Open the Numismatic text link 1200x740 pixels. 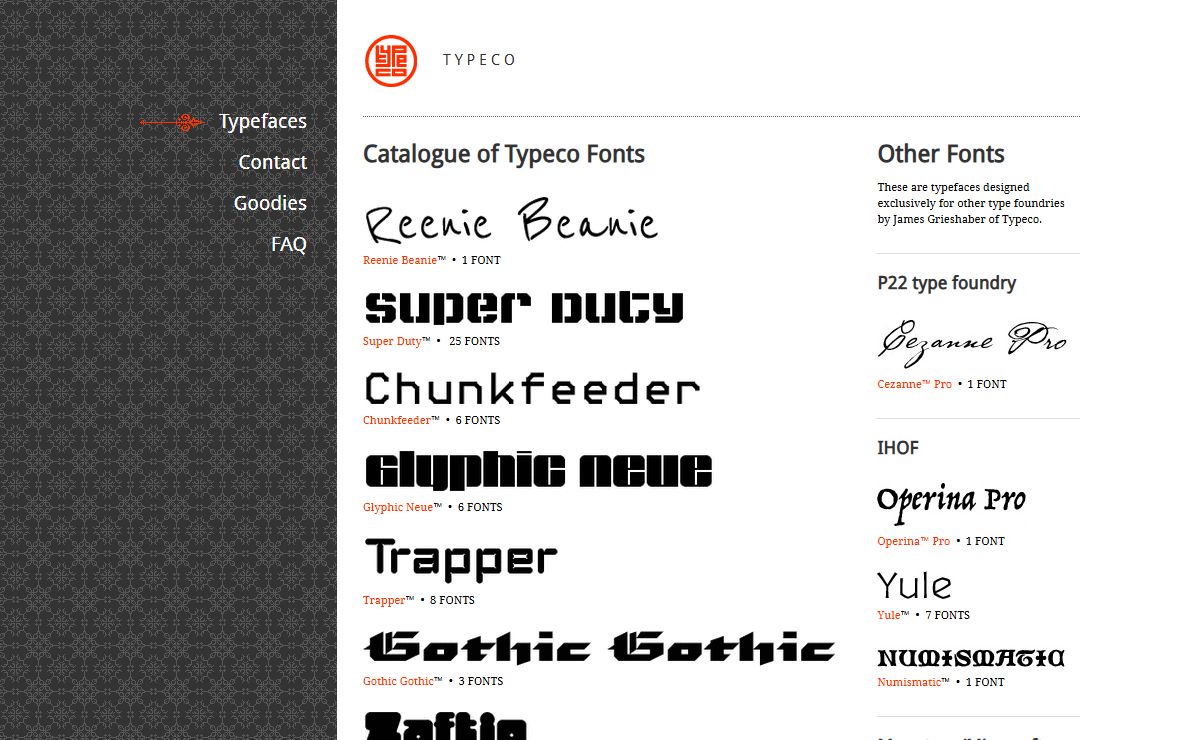point(909,682)
